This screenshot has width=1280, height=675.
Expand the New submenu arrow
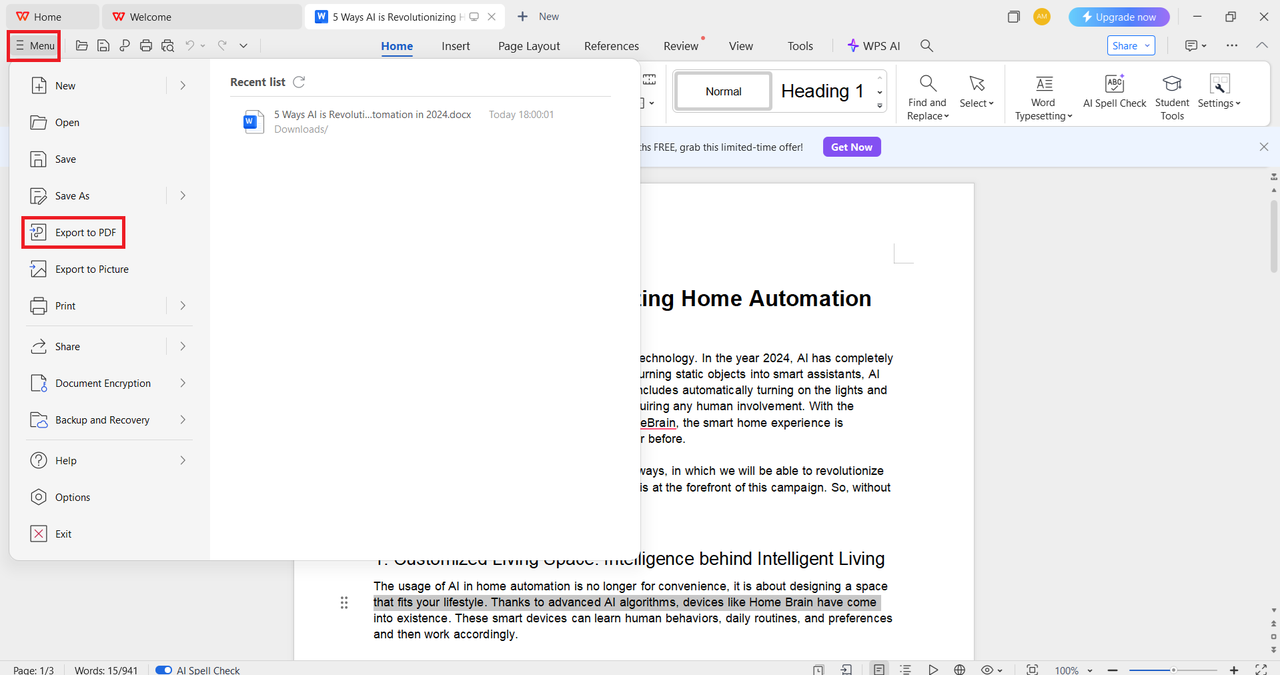pyautogui.click(x=183, y=86)
